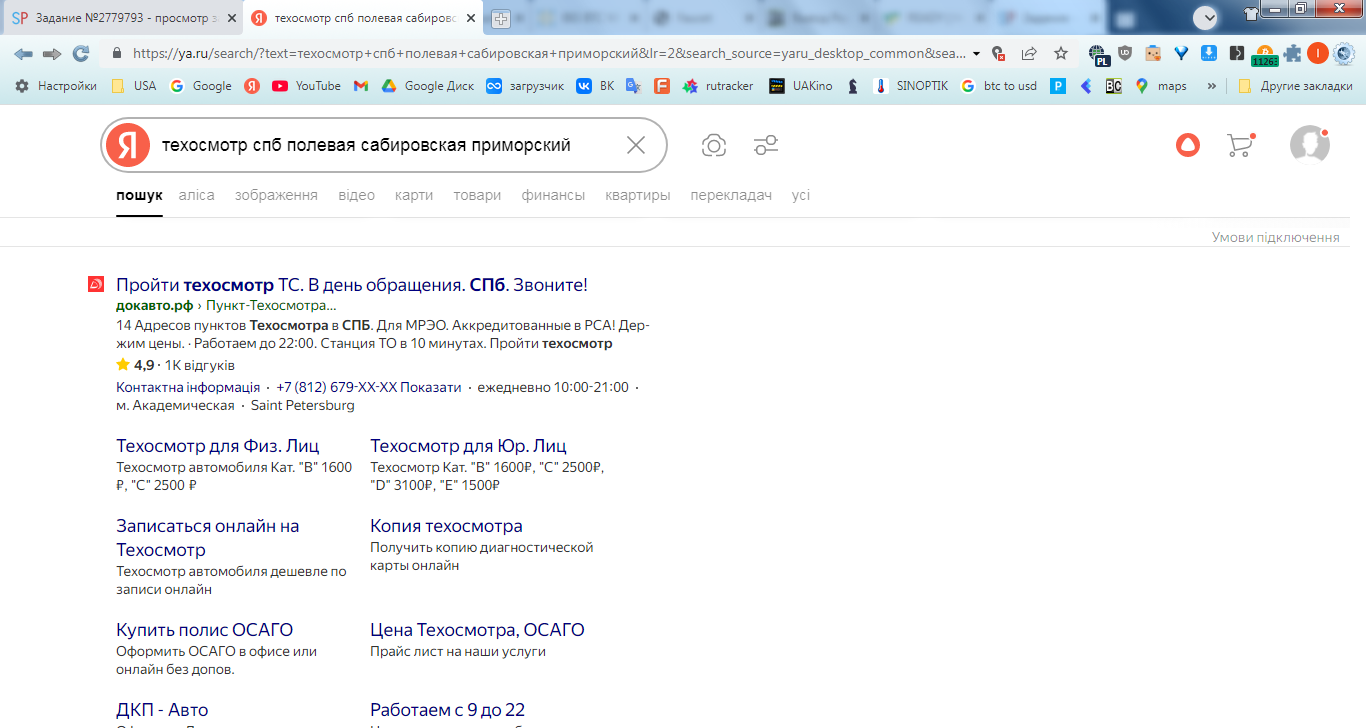Open the USA bookmarks folder

[x=134, y=86]
